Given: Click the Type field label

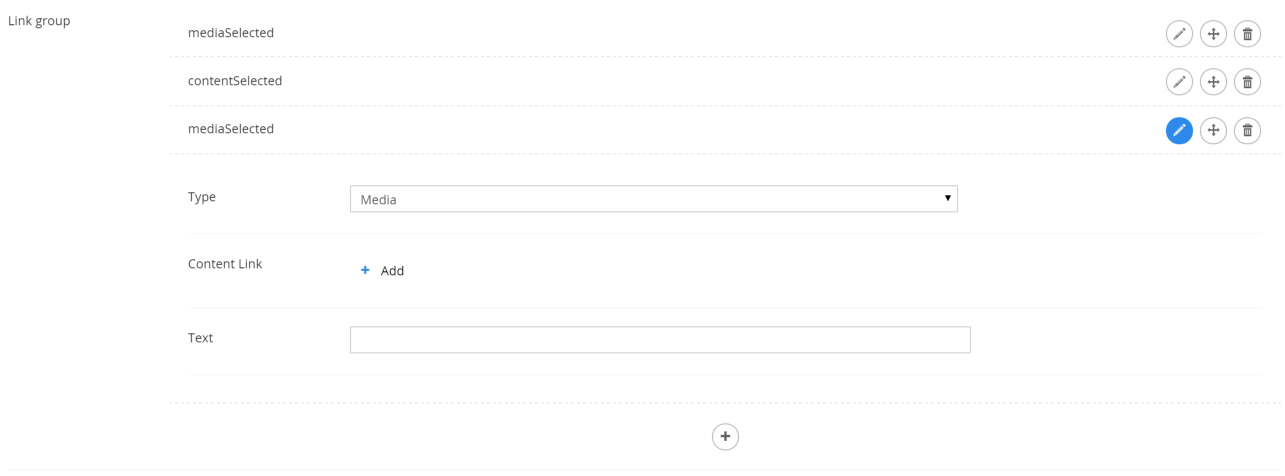Looking at the screenshot, I should click(x=202, y=197).
